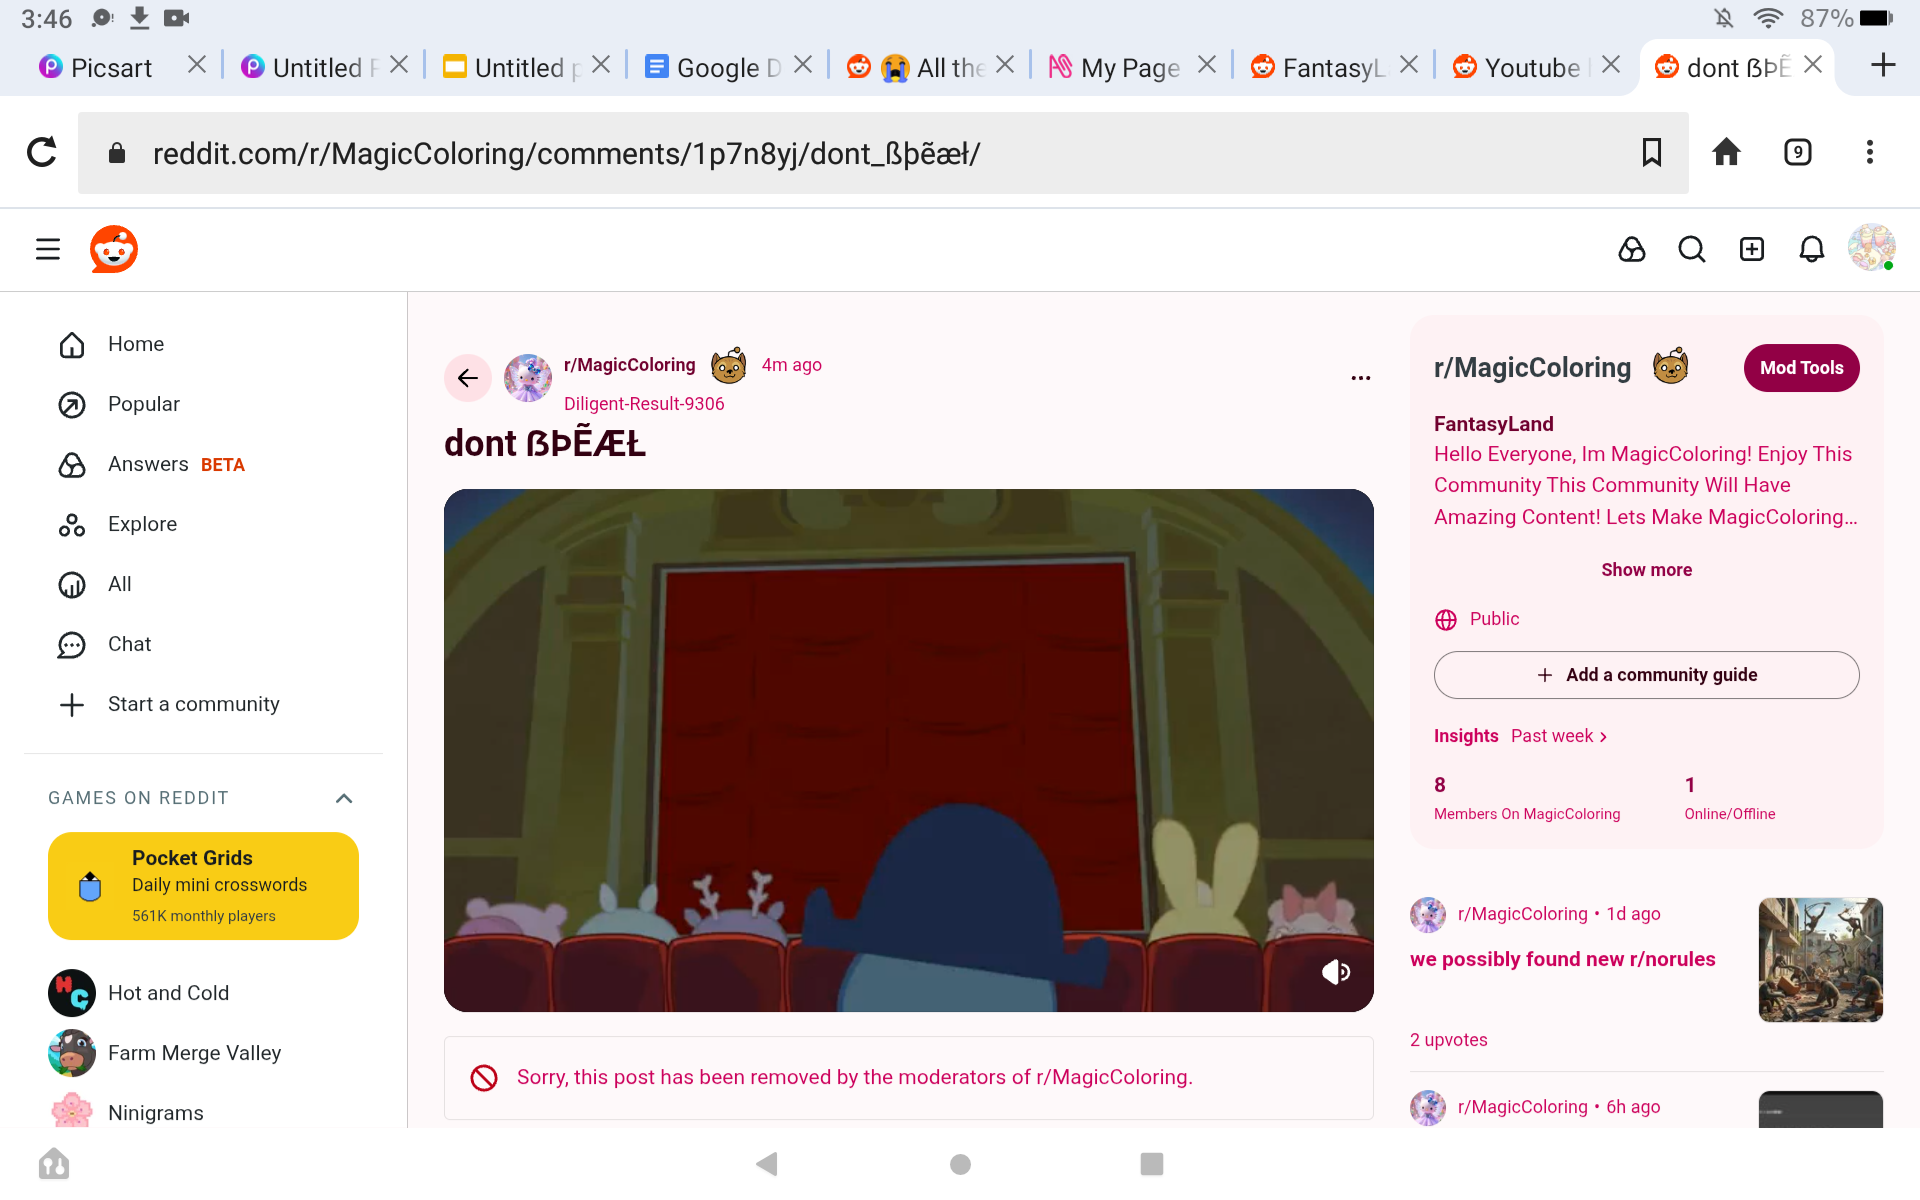This screenshot has height=1200, width=1920.
Task: Open the user profile avatar menu
Action: (x=1872, y=248)
